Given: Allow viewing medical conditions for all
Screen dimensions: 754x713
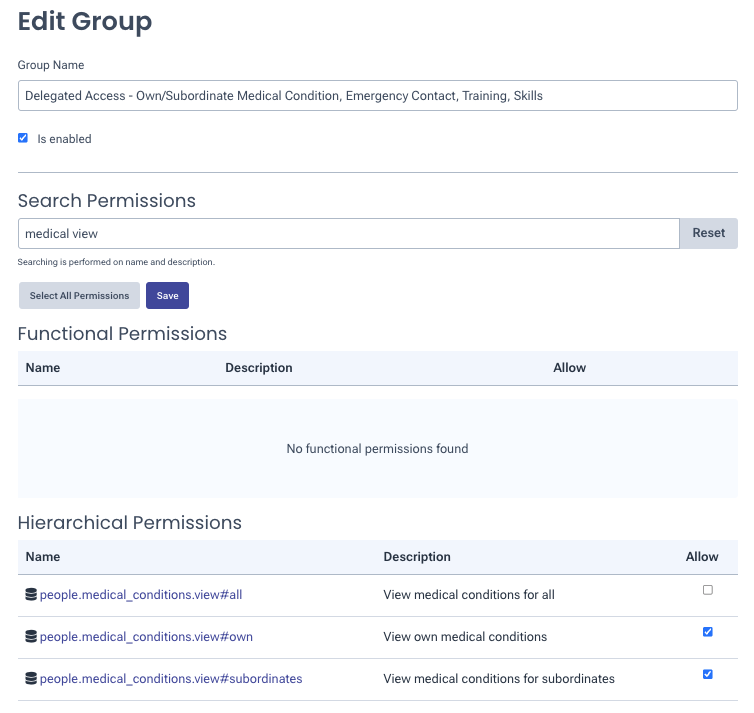Looking at the screenshot, I should tap(708, 590).
